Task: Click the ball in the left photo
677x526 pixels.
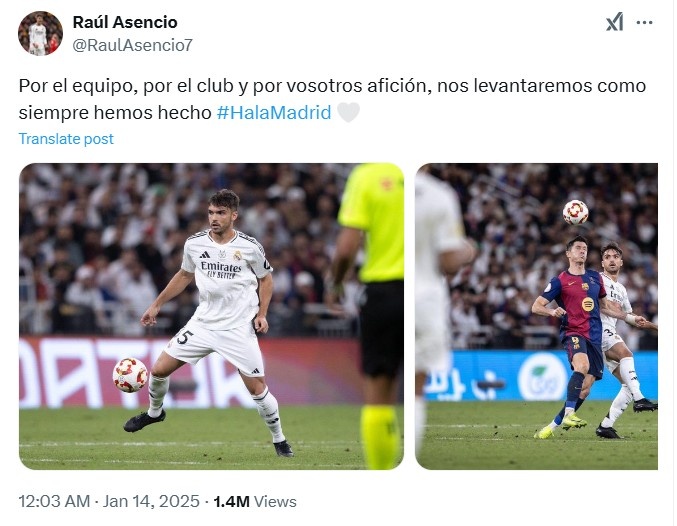Action: pyautogui.click(x=130, y=375)
